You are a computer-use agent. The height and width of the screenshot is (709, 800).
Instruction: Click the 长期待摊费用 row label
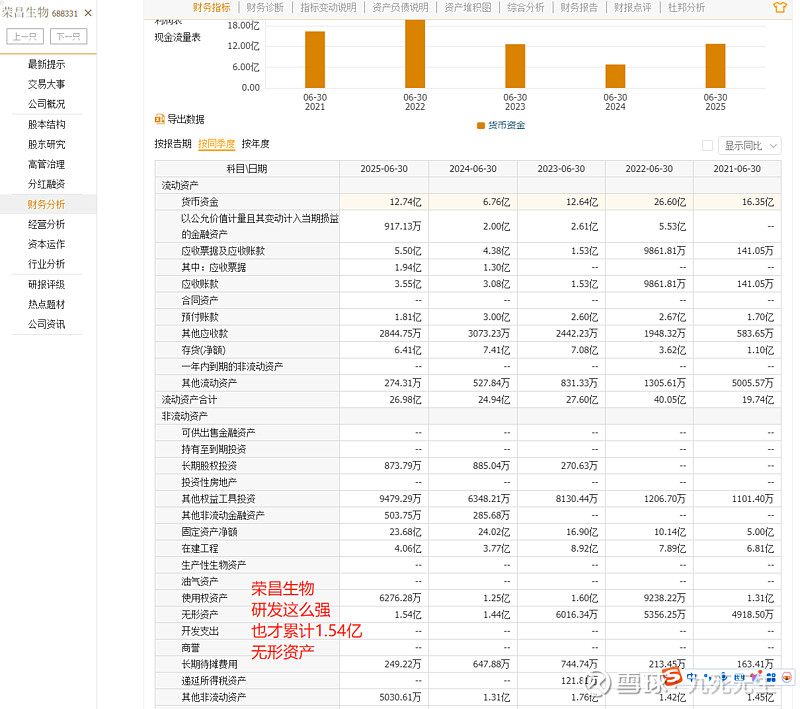(x=209, y=664)
